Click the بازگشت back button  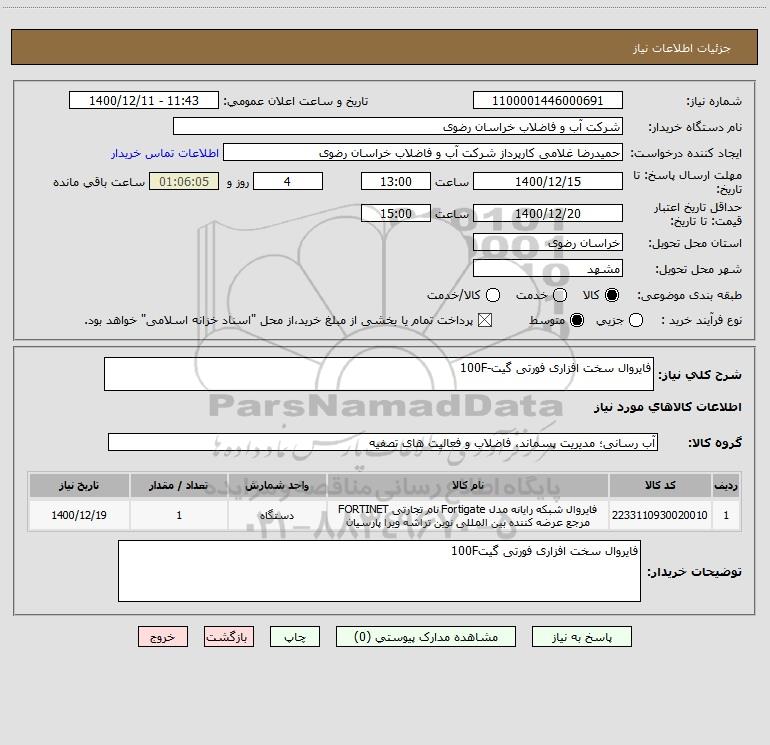tap(229, 636)
